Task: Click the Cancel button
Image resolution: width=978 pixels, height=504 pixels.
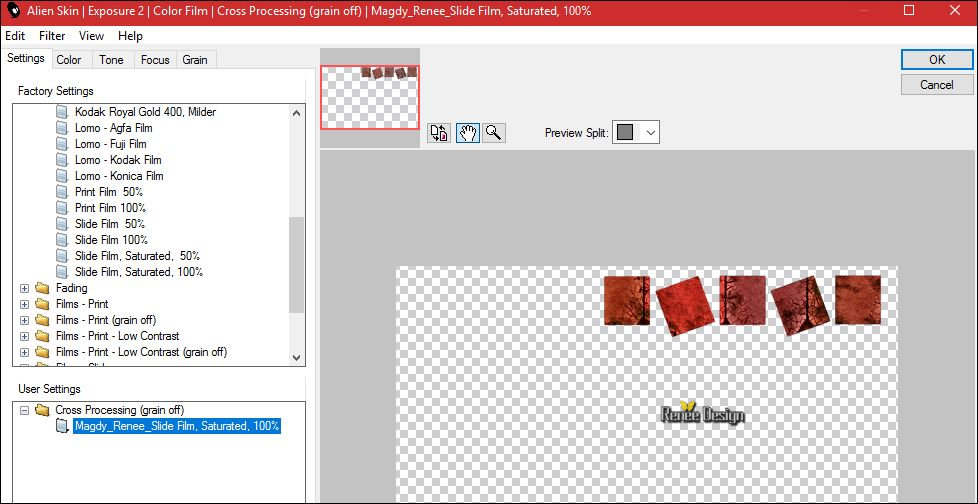Action: point(937,85)
